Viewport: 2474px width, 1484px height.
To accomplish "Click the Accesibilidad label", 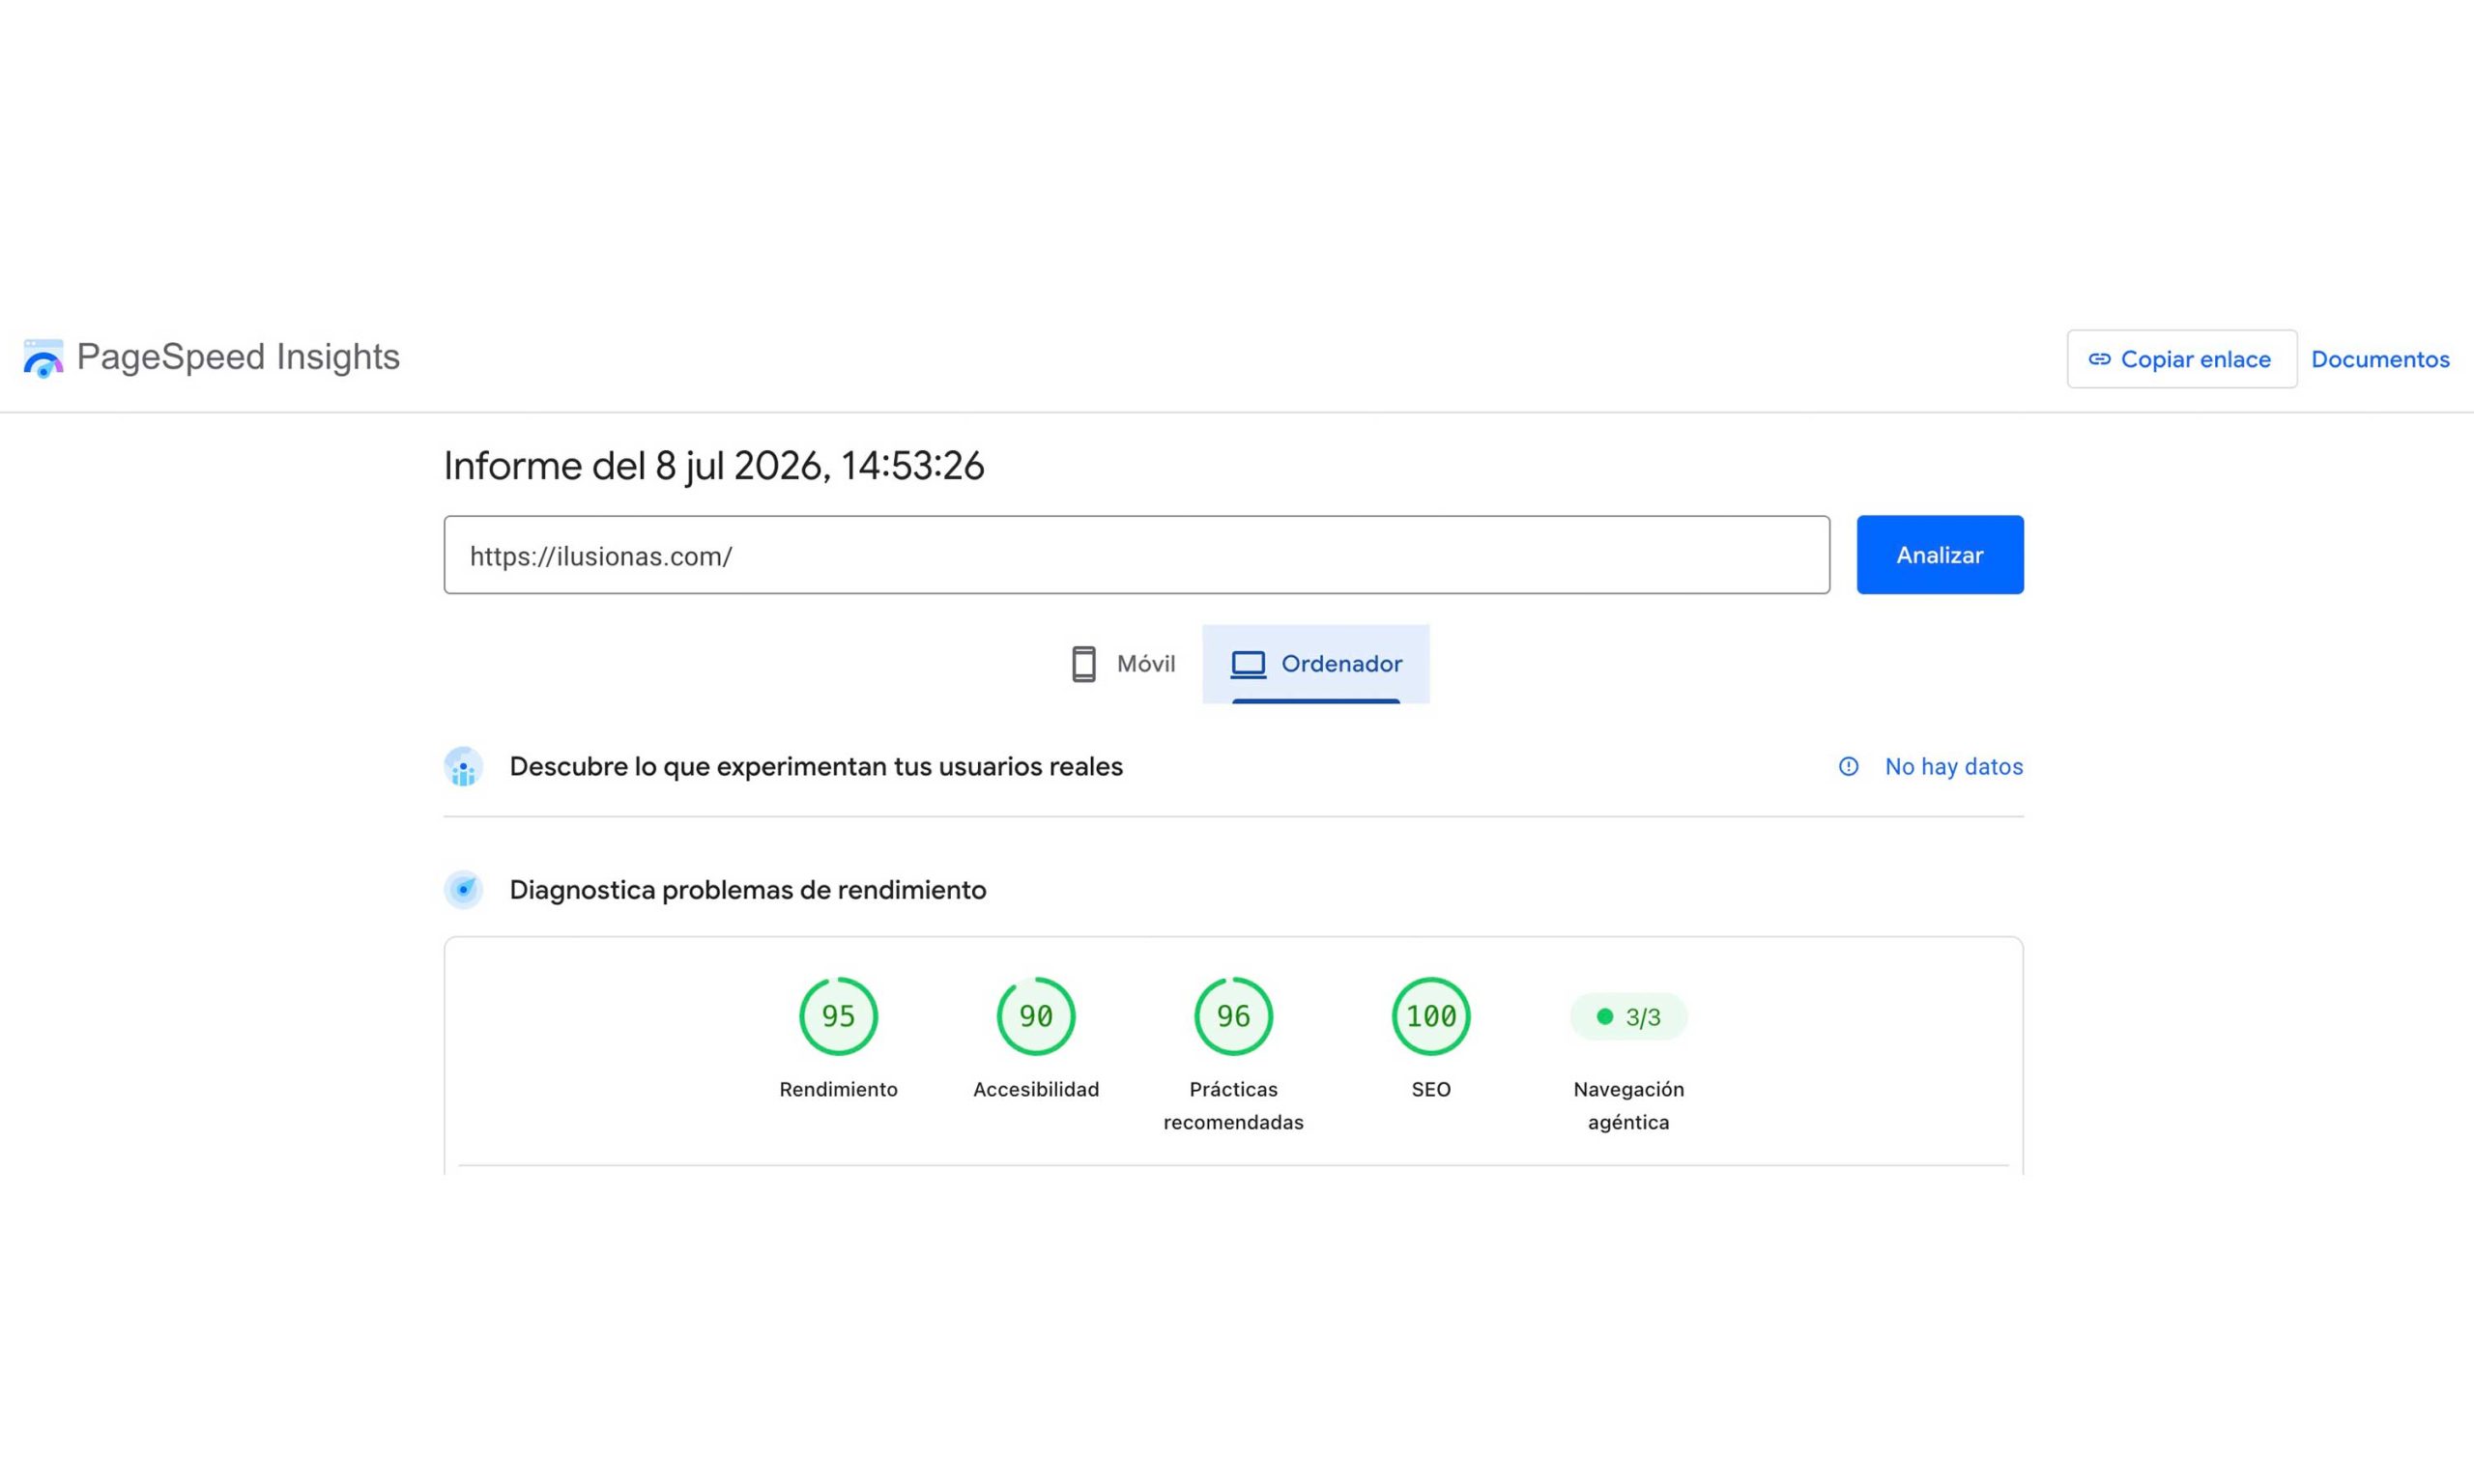I will pyautogui.click(x=1035, y=1090).
